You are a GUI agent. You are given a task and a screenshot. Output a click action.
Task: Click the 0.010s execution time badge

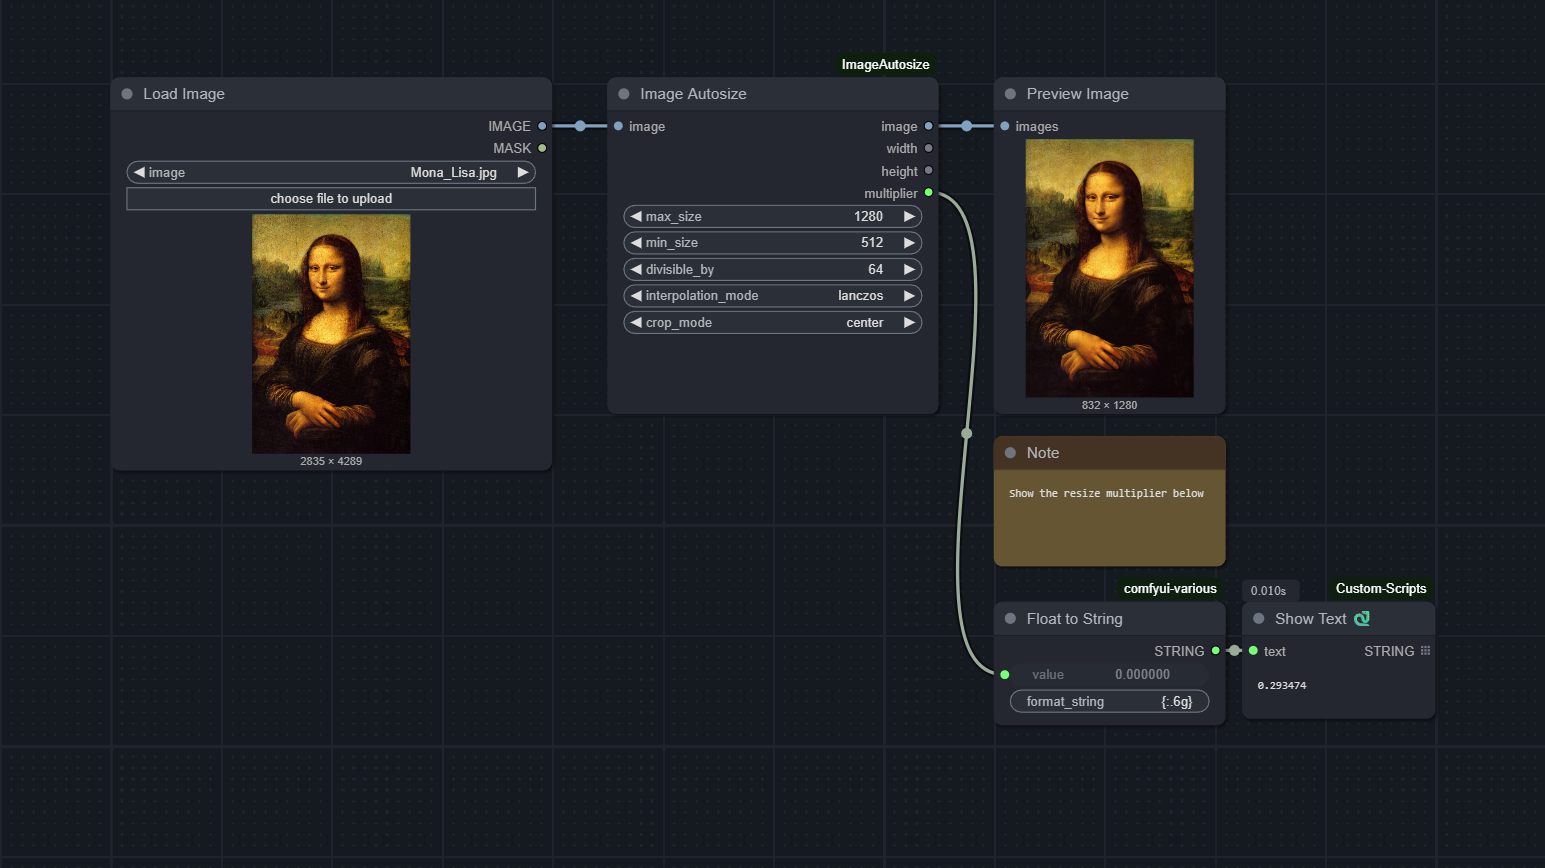click(x=1269, y=591)
